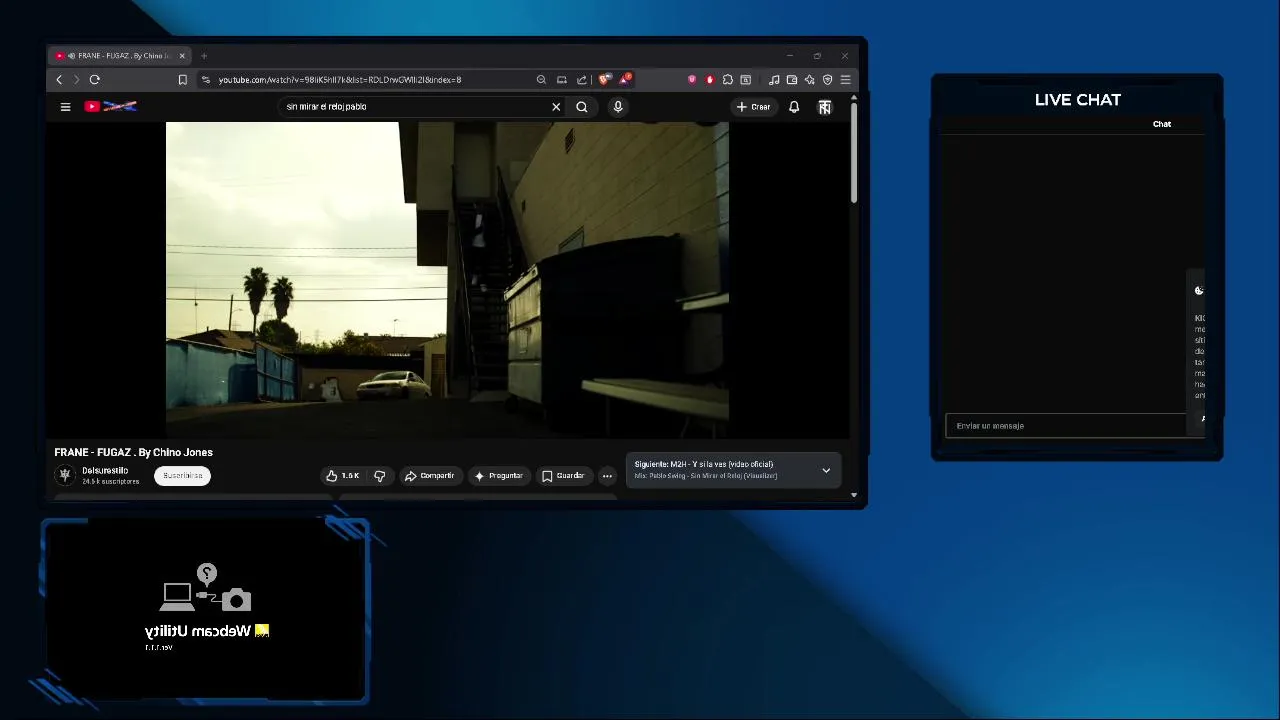The width and height of the screenshot is (1280, 720).
Task: Click the video title 'FRANE - FUGAZ . By Chino Jones'
Action: [x=133, y=453]
